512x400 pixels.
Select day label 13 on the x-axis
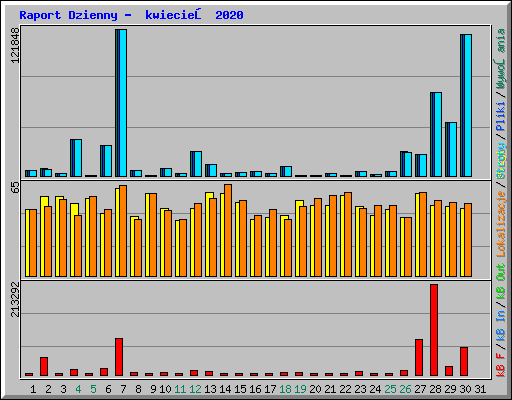pyautogui.click(x=210, y=389)
